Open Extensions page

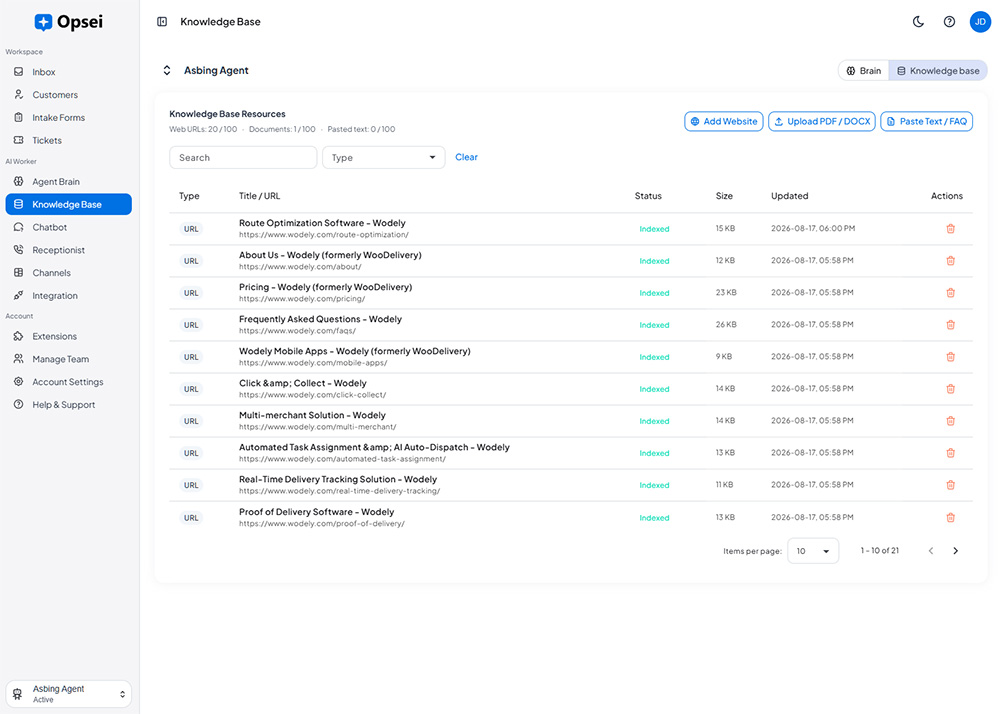pos(68,337)
